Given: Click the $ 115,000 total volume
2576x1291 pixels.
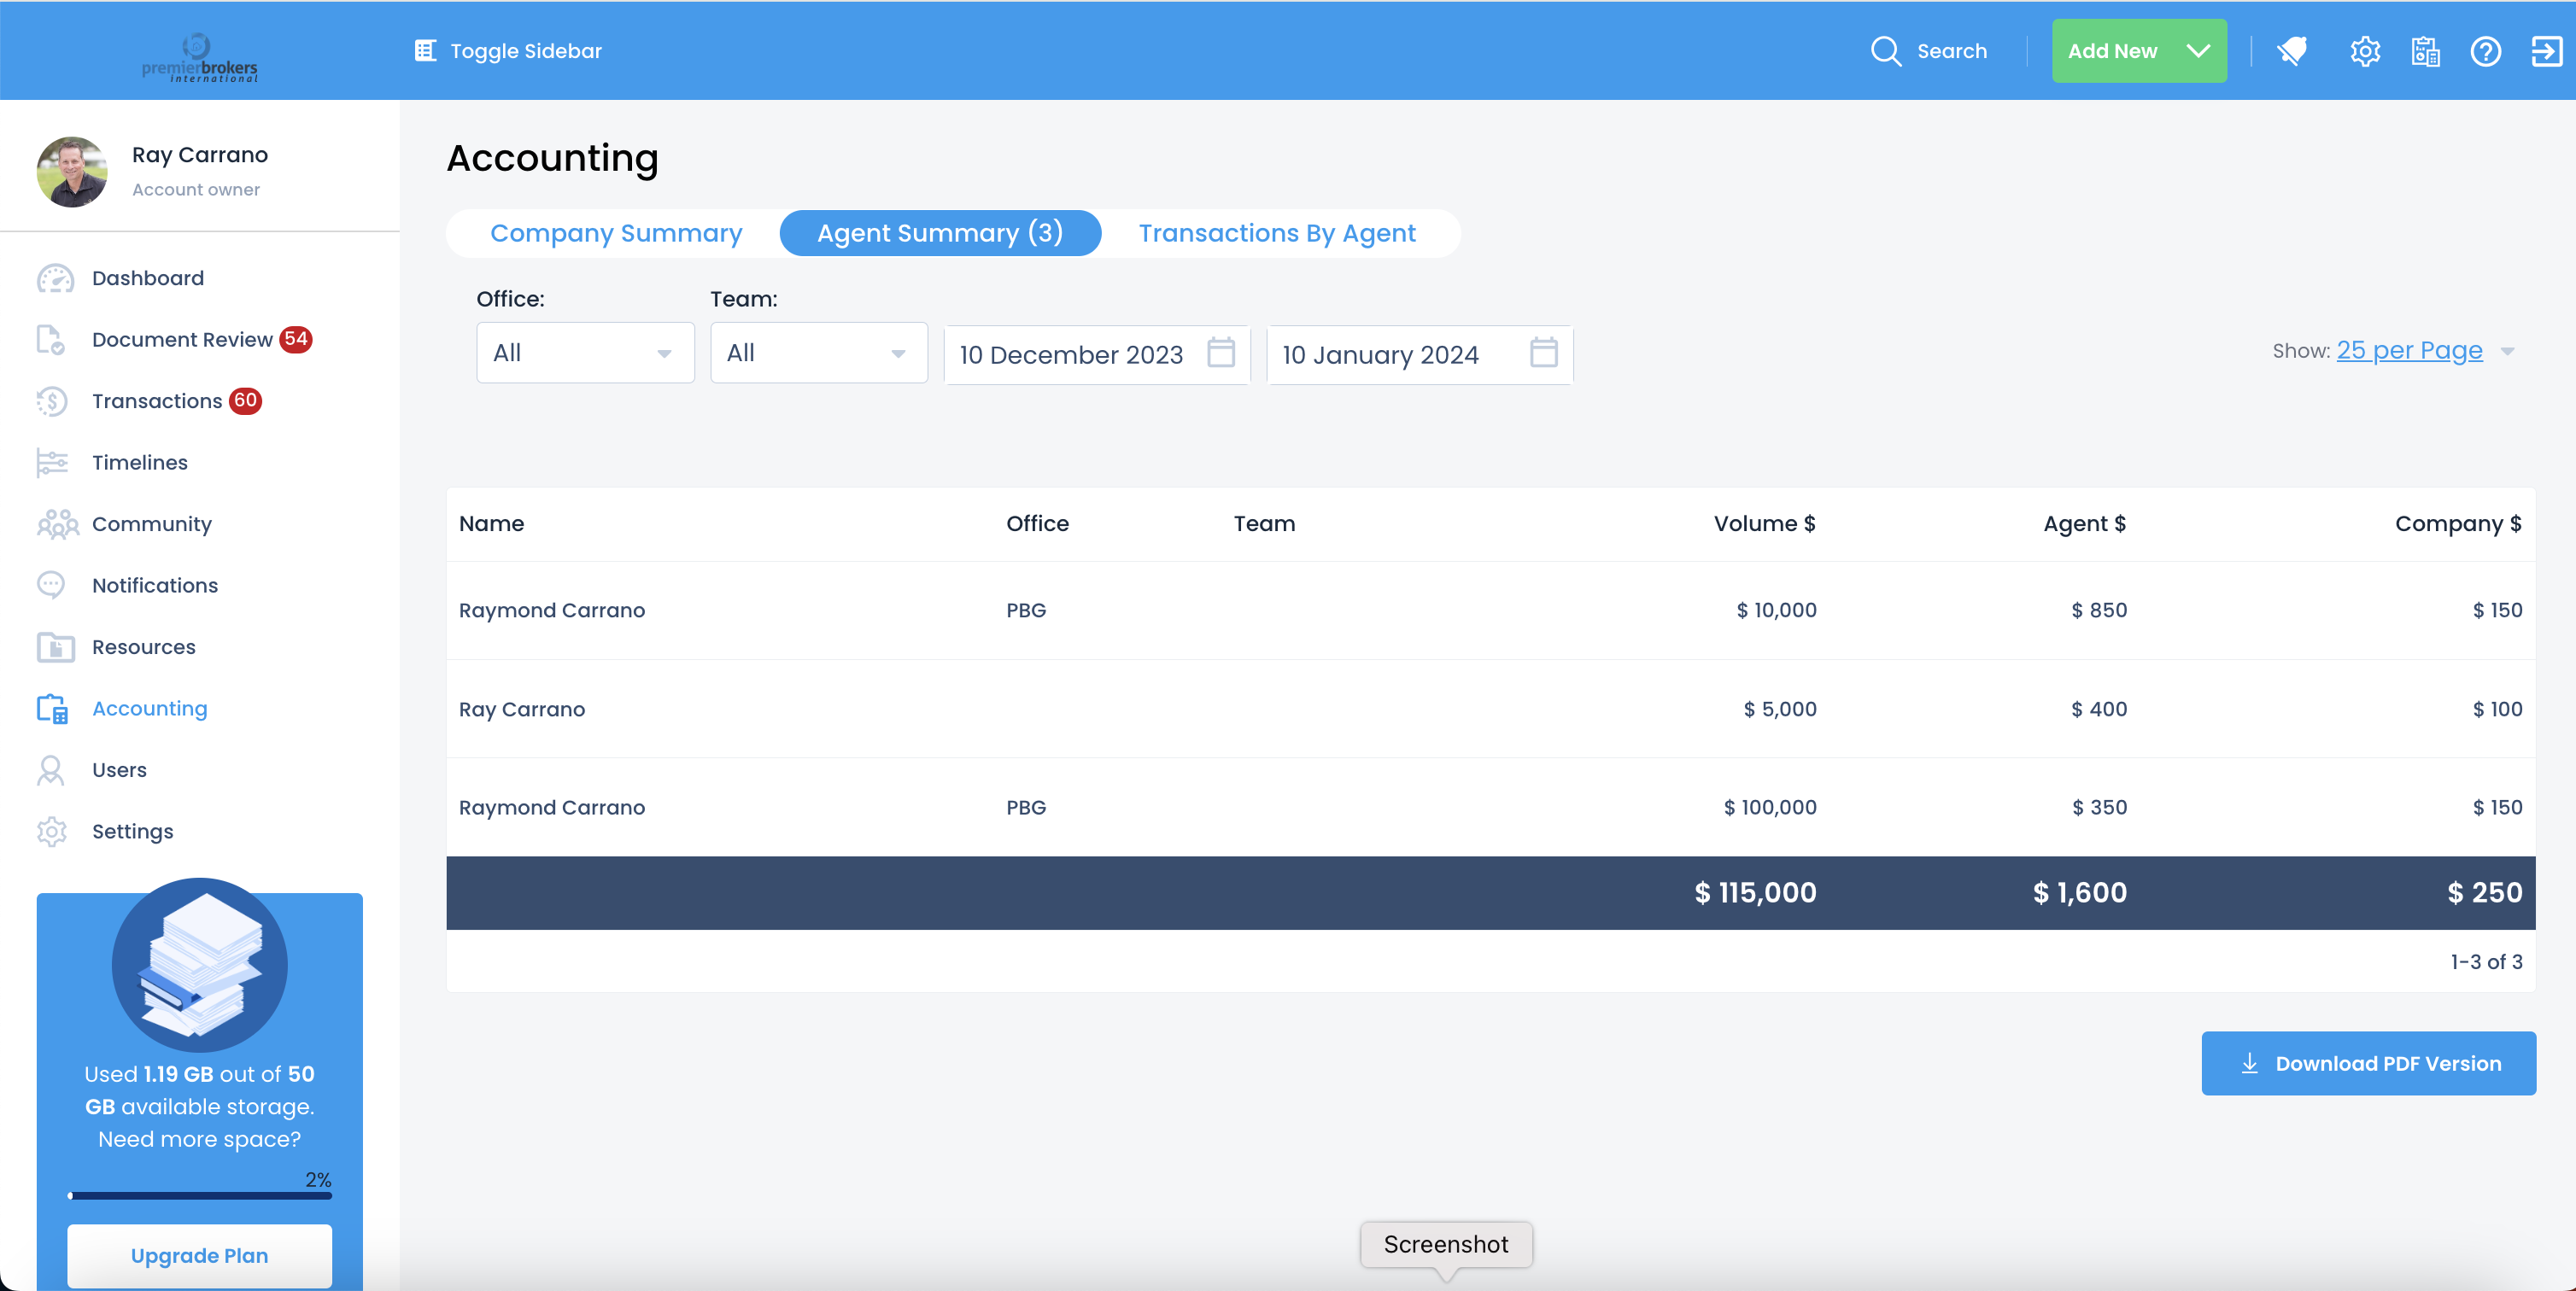Looking at the screenshot, I should [1755, 893].
